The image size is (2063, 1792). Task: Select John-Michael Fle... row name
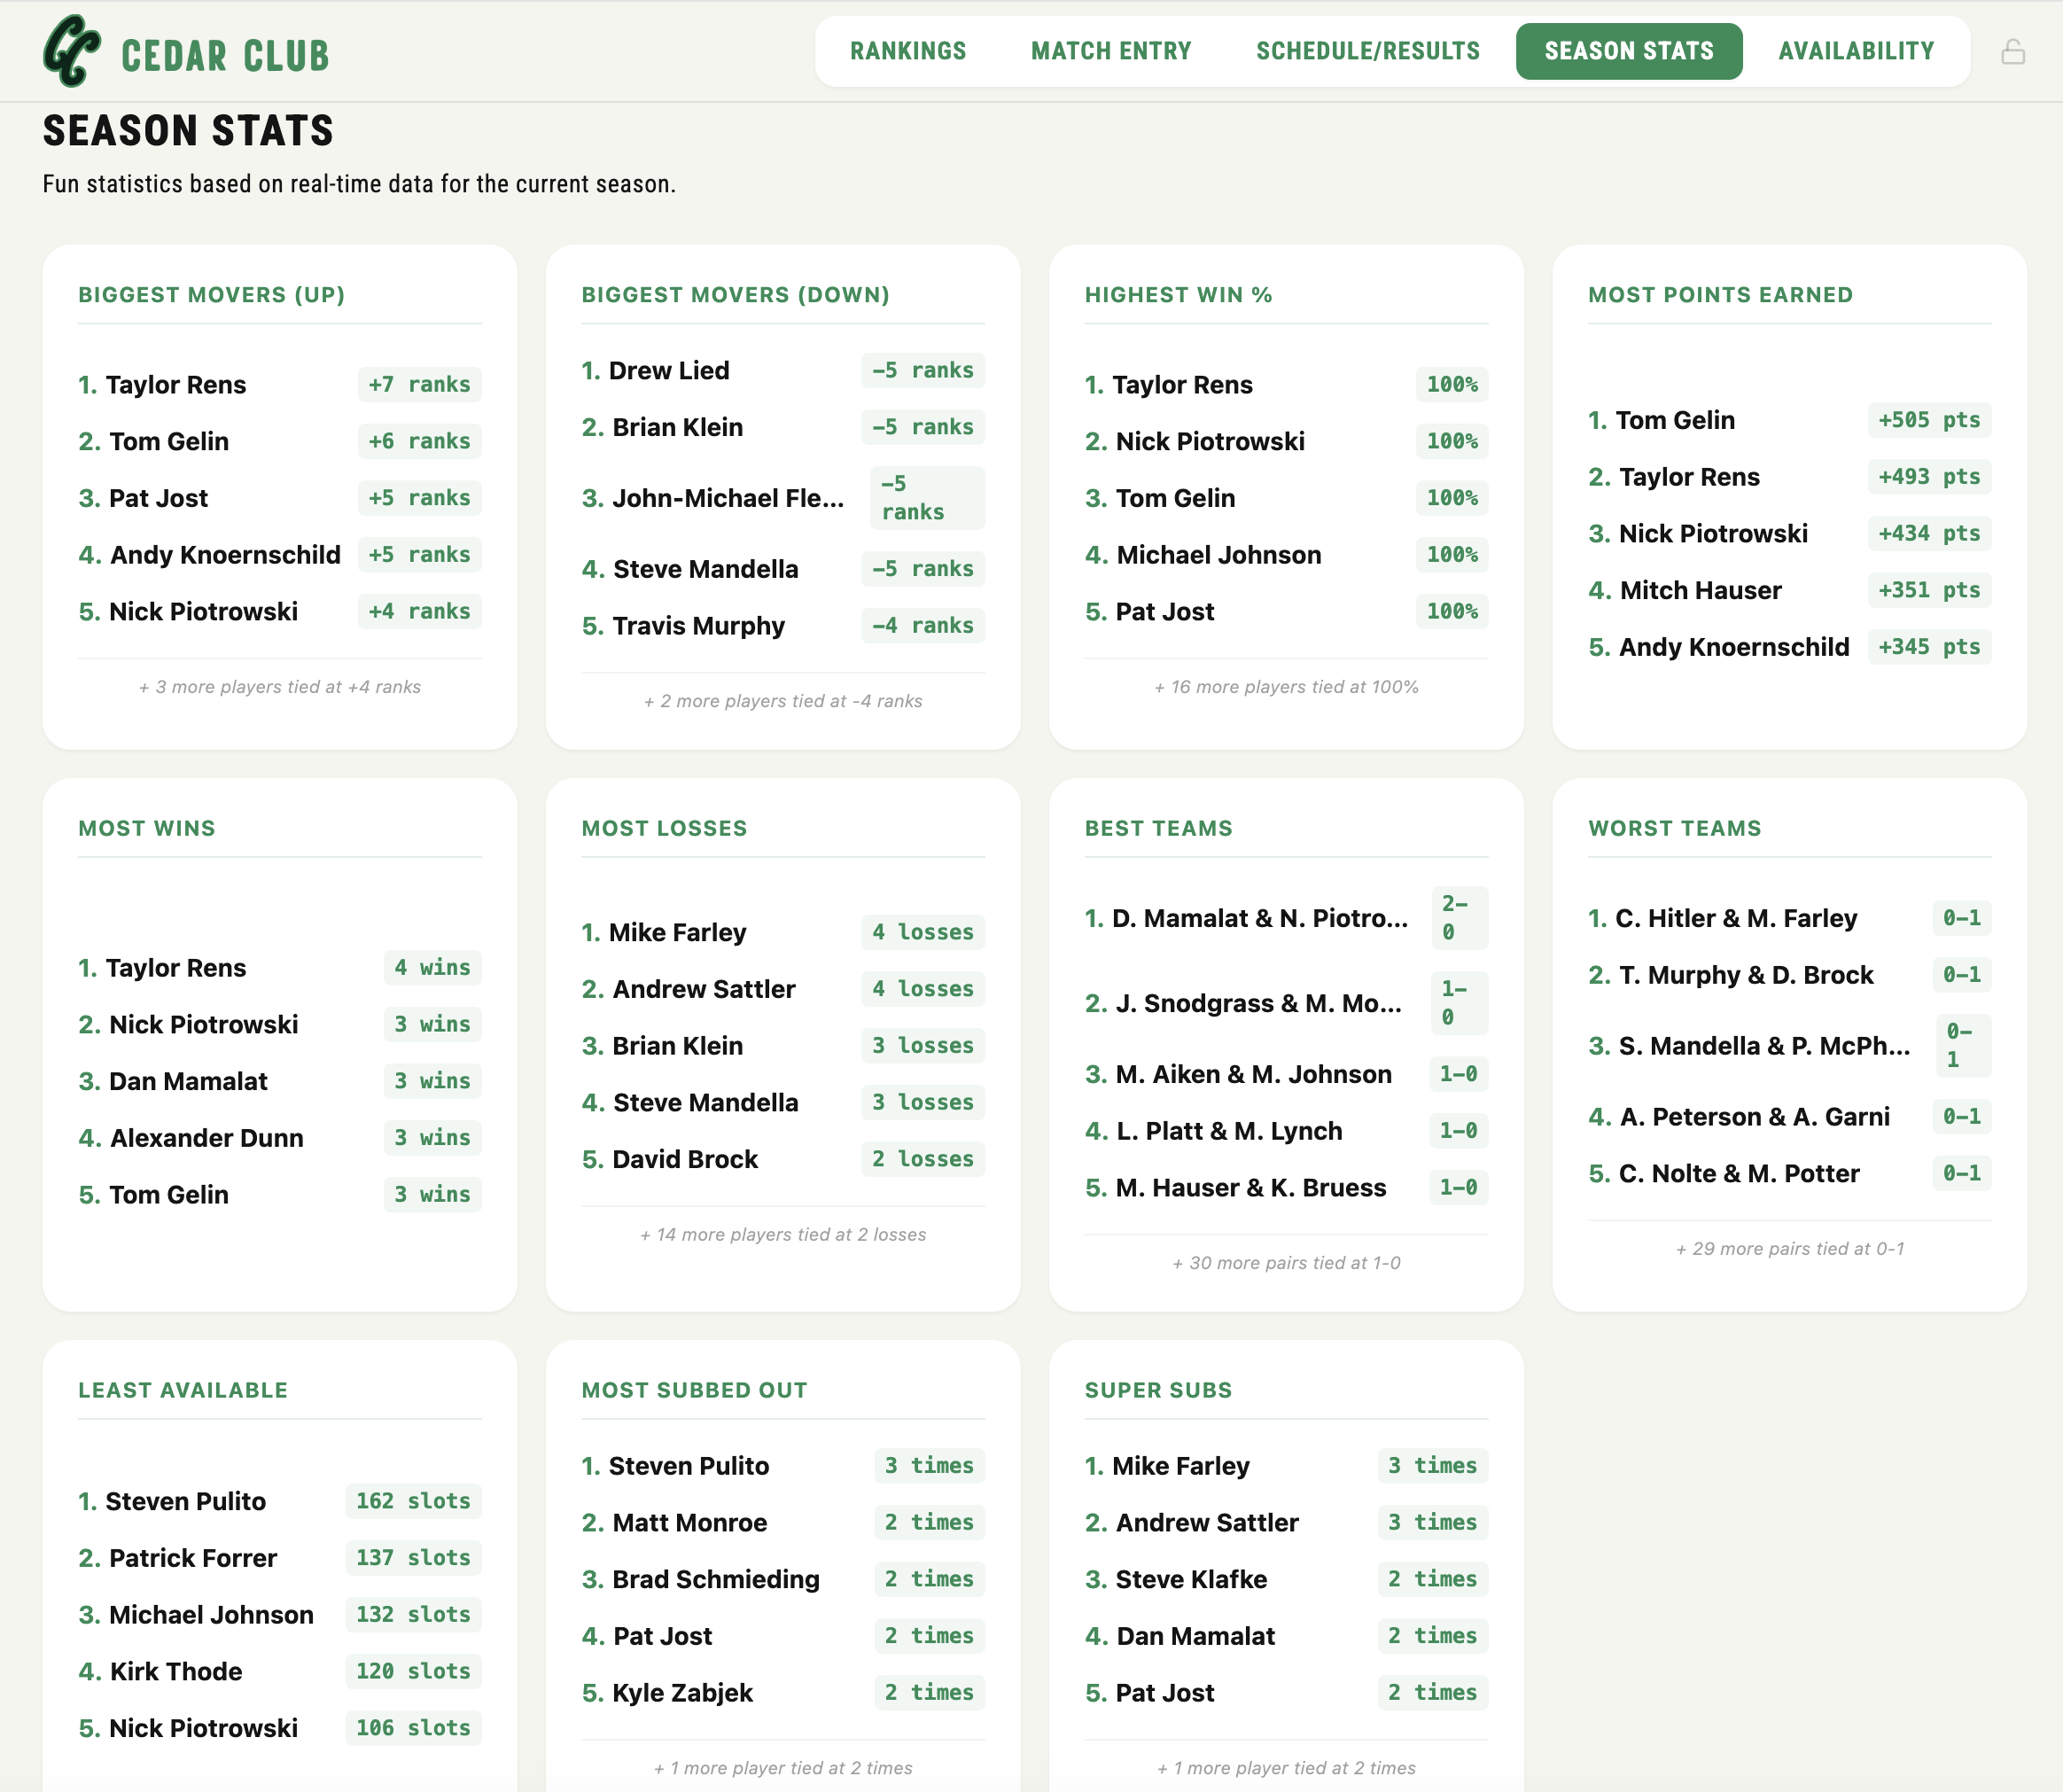(x=728, y=498)
